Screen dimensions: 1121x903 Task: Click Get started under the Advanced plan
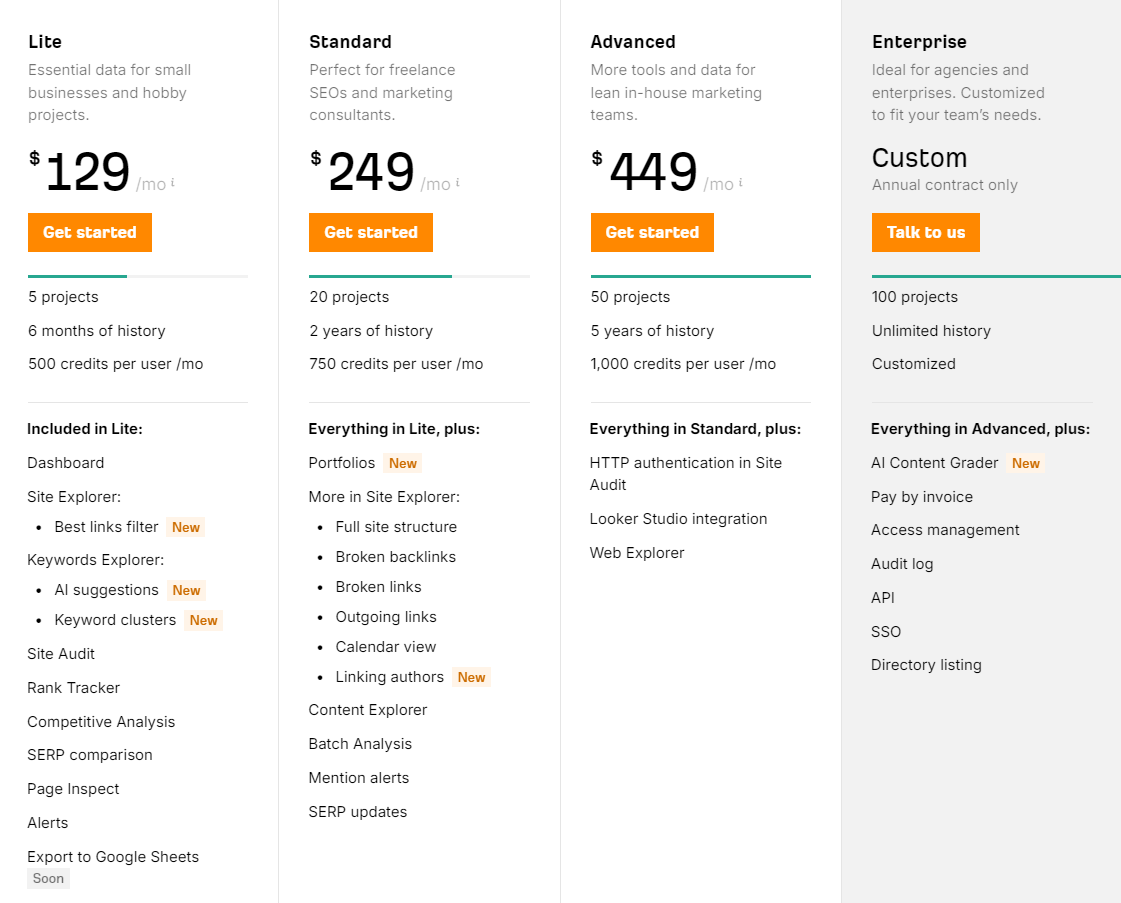click(652, 232)
